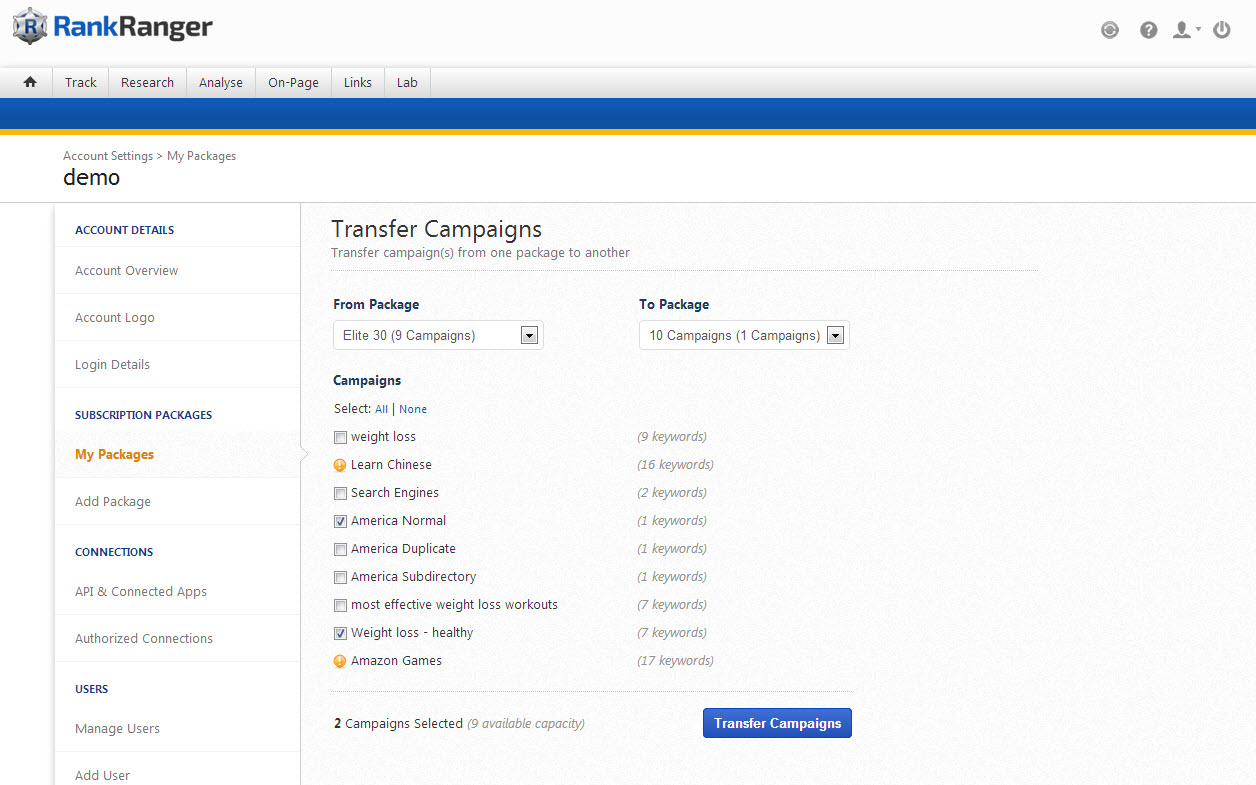
Task: Click the Rank Ranger logo
Action: pos(113,27)
